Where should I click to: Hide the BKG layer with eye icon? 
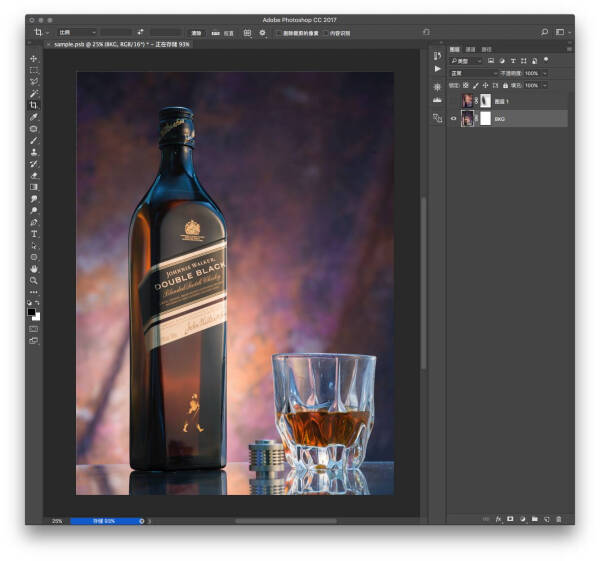pyautogui.click(x=453, y=119)
